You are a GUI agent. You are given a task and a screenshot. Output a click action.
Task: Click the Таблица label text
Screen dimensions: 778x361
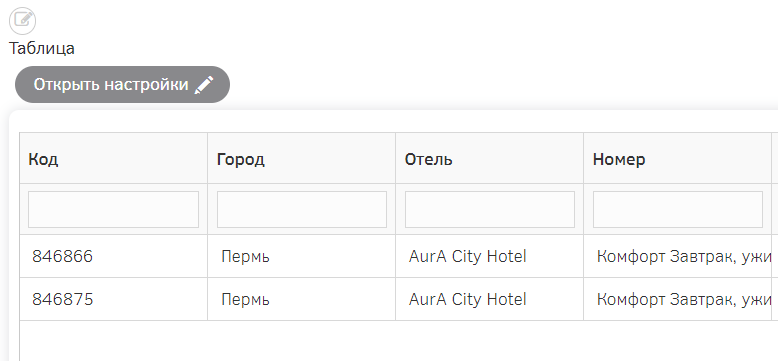tap(42, 49)
